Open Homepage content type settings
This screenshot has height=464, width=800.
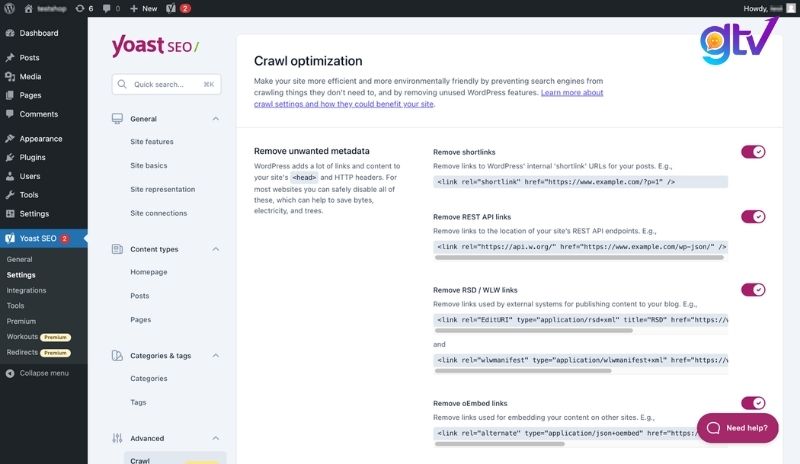click(x=148, y=272)
